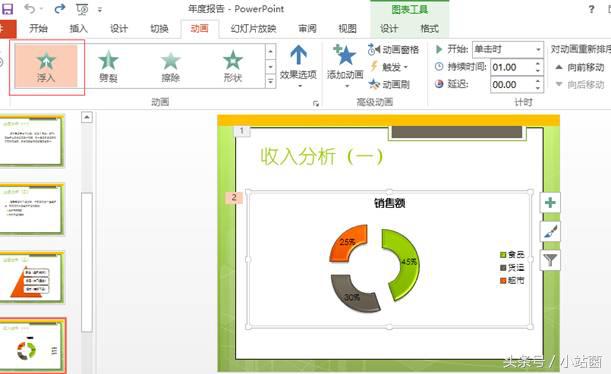Expand the full animation gallery

click(x=270, y=81)
